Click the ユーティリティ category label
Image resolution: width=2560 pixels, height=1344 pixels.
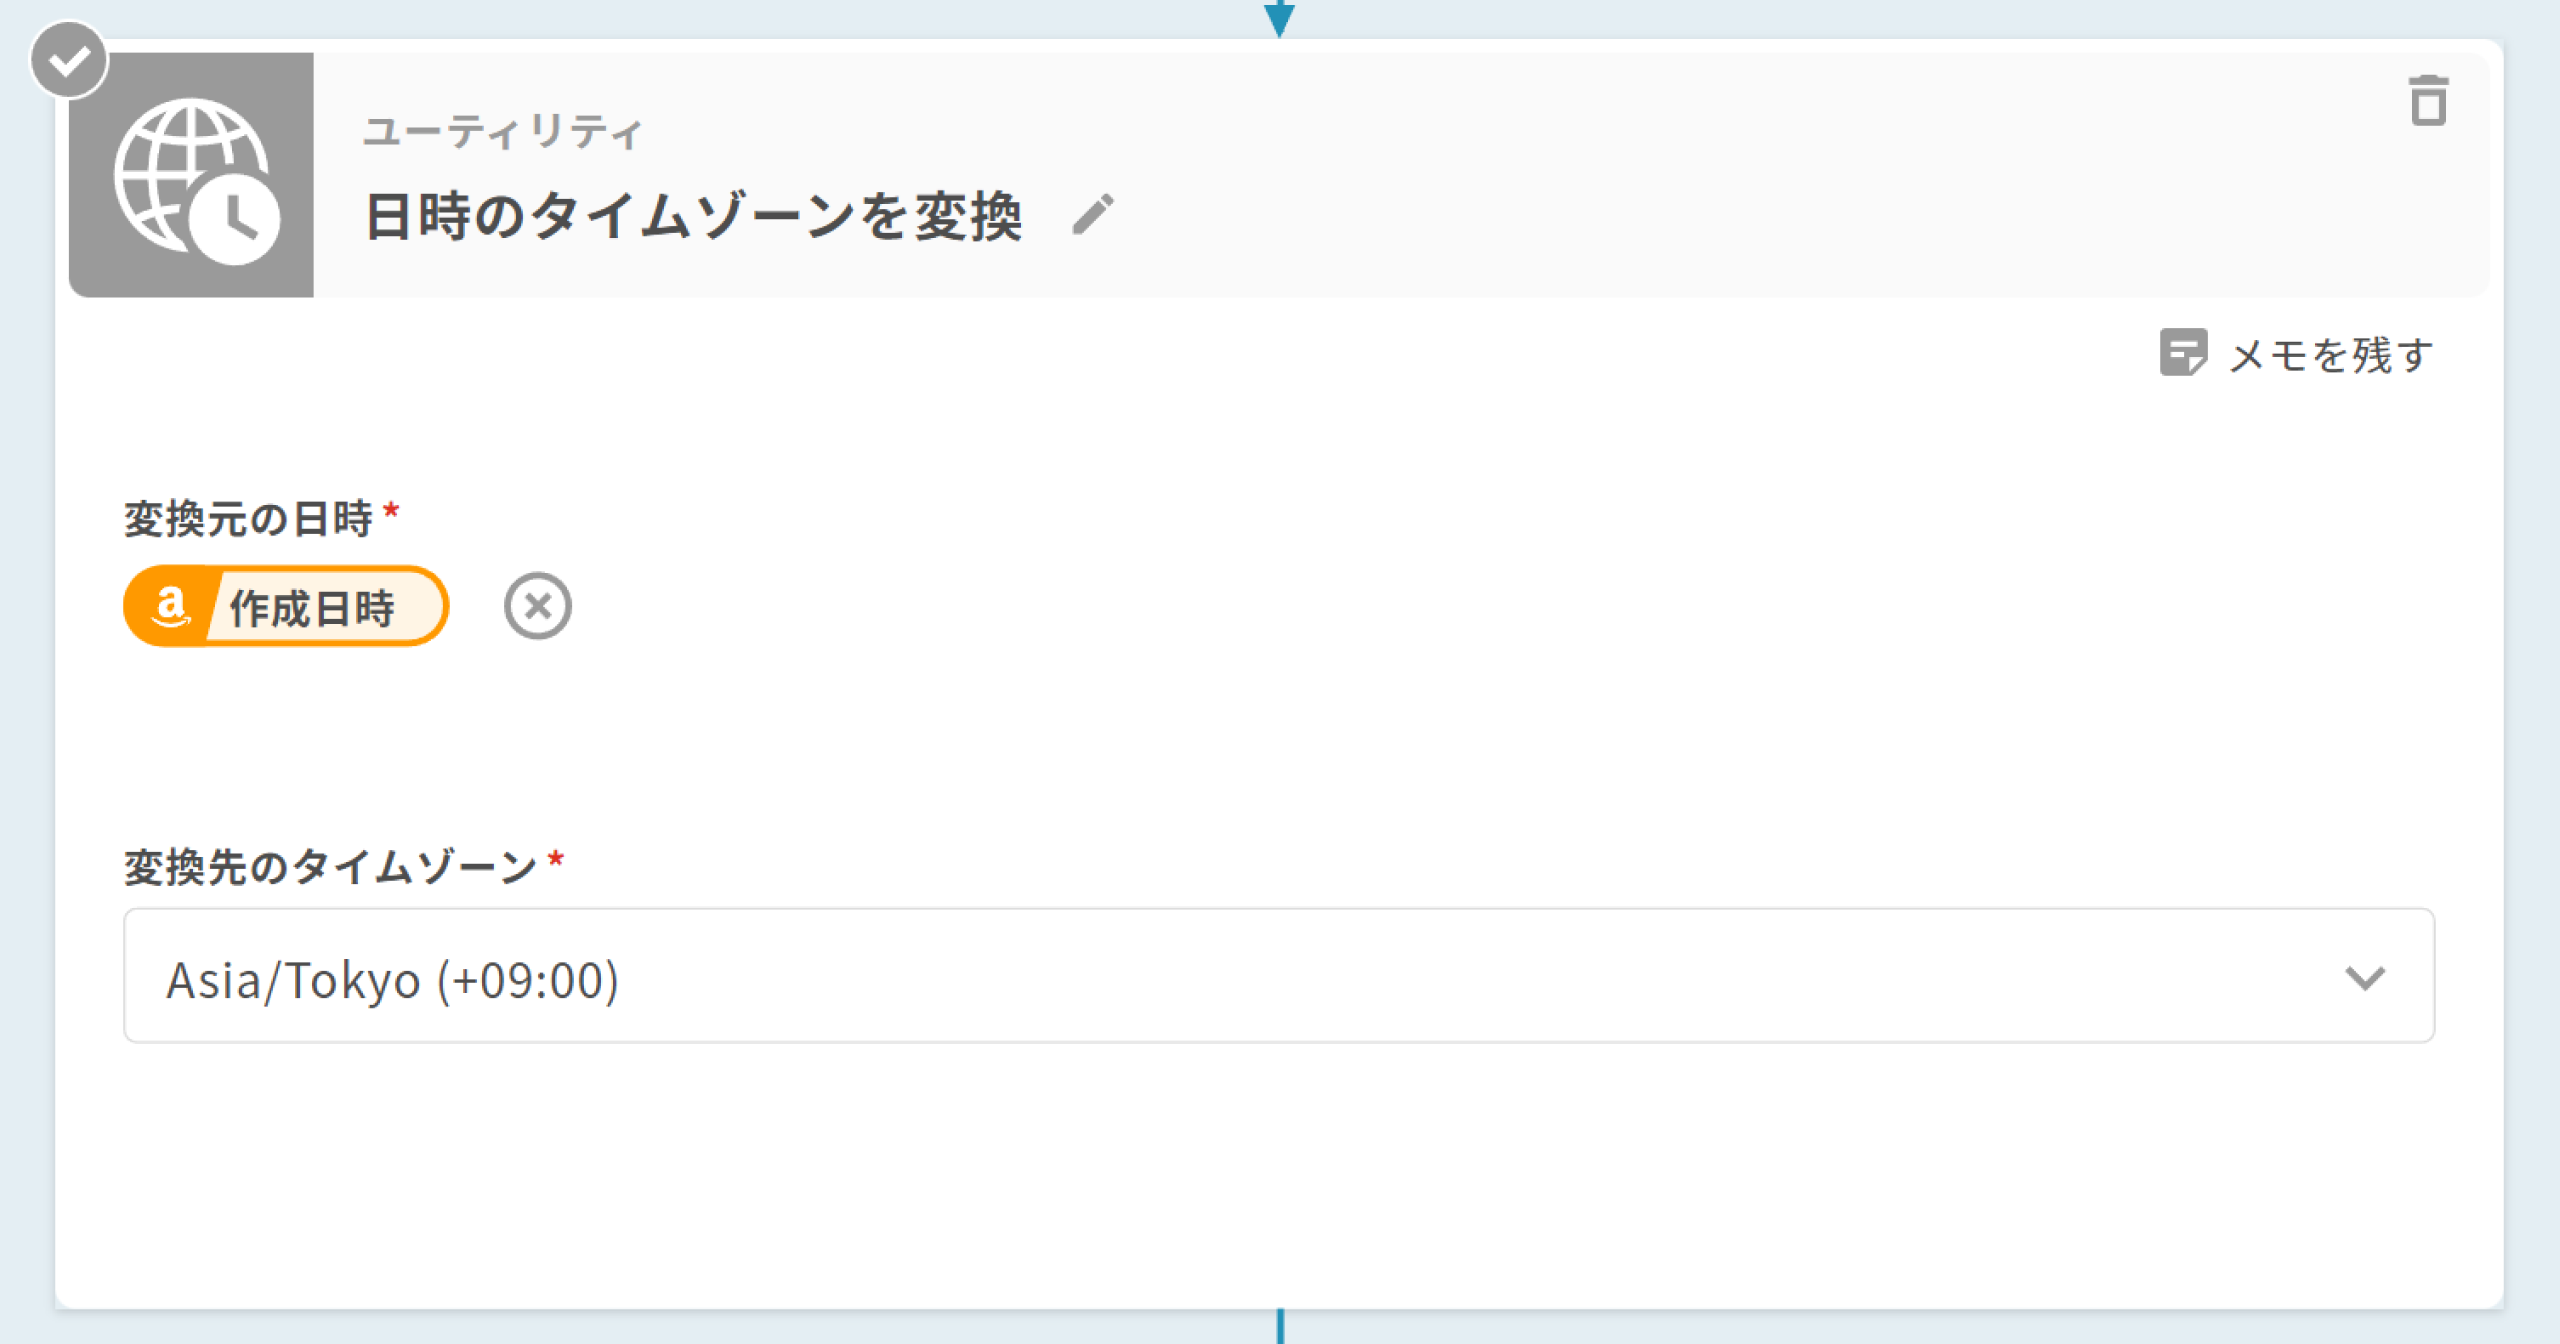pos(502,132)
